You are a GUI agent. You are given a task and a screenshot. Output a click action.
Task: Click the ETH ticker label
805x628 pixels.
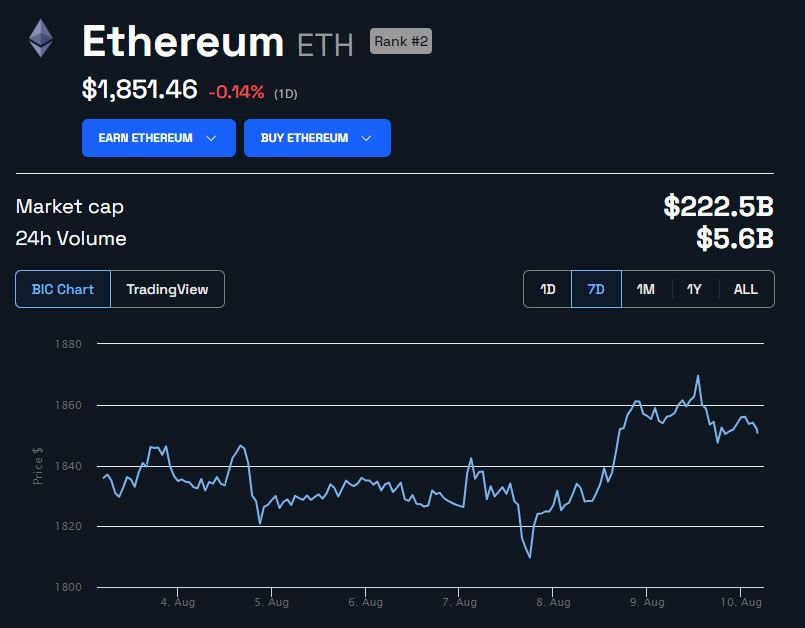pyautogui.click(x=325, y=44)
